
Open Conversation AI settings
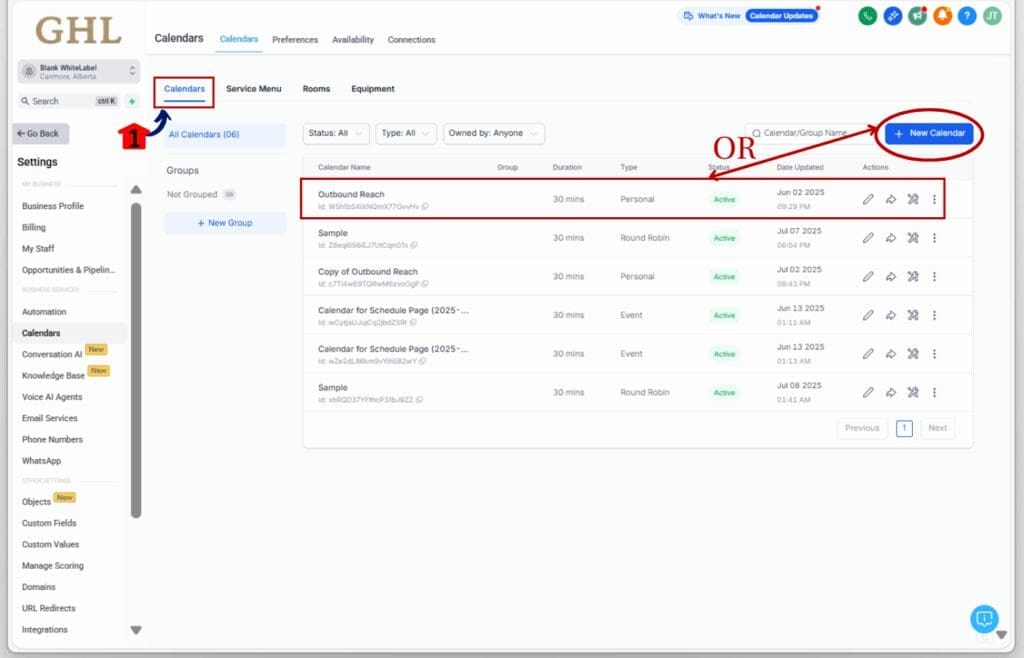pos(52,354)
